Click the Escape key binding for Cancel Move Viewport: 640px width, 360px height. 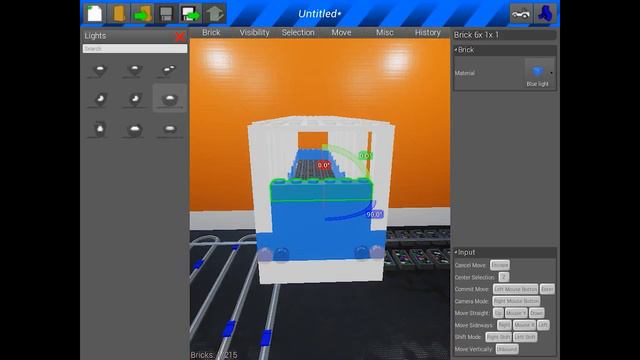click(x=500, y=265)
